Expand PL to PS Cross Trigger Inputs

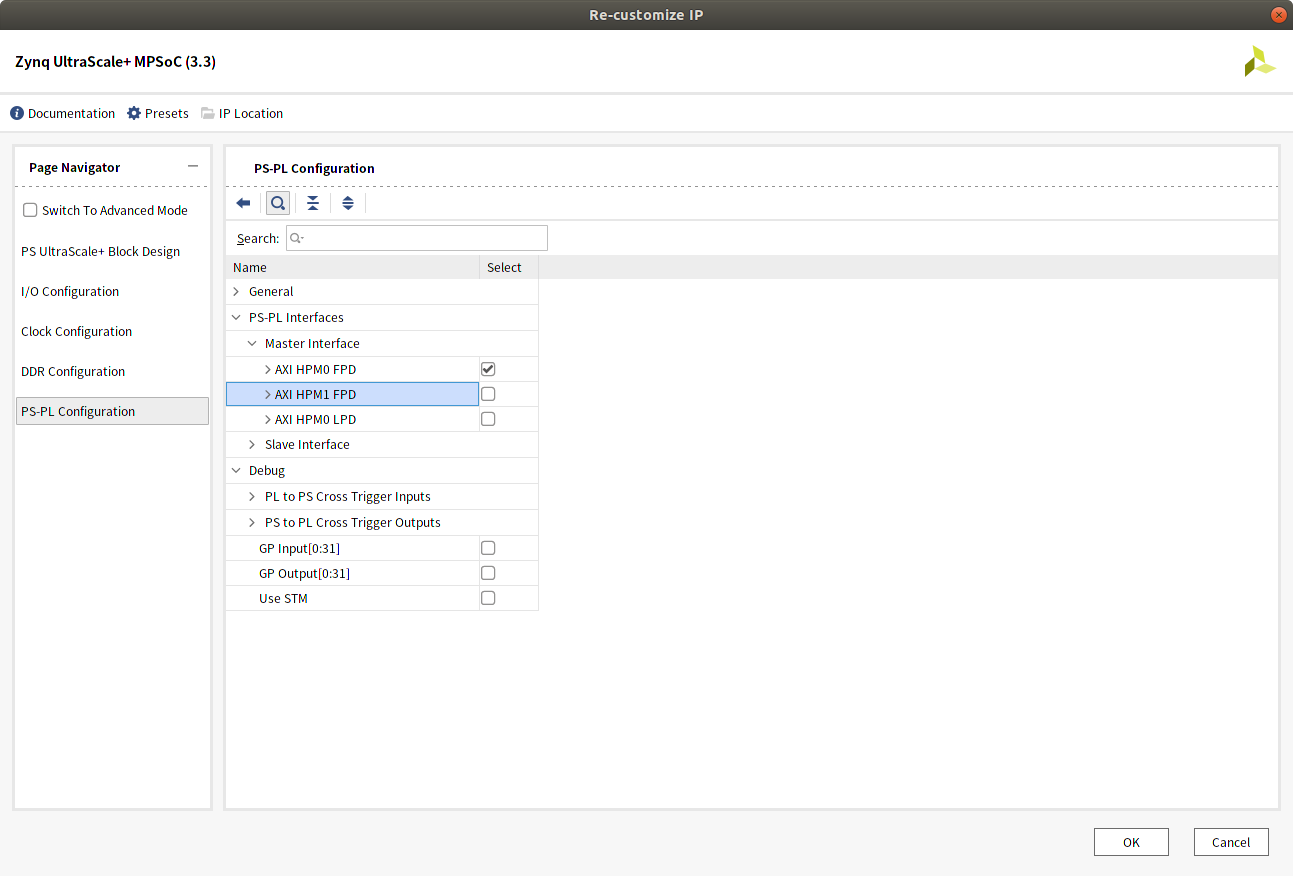tap(252, 496)
